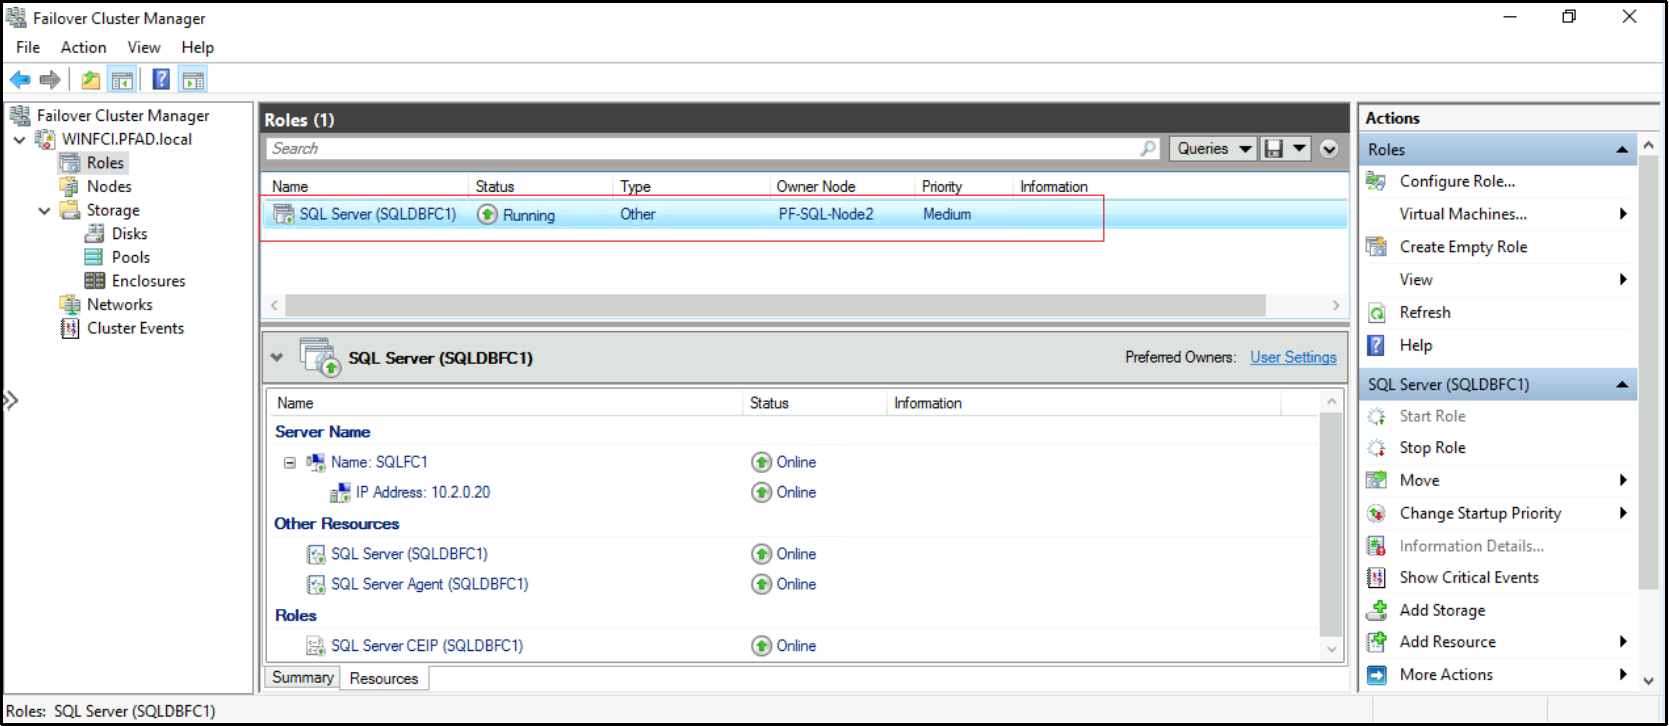This screenshot has height=726, width=1669.
Task: Click the Change Startup Priority icon
Action: pos(1377,513)
